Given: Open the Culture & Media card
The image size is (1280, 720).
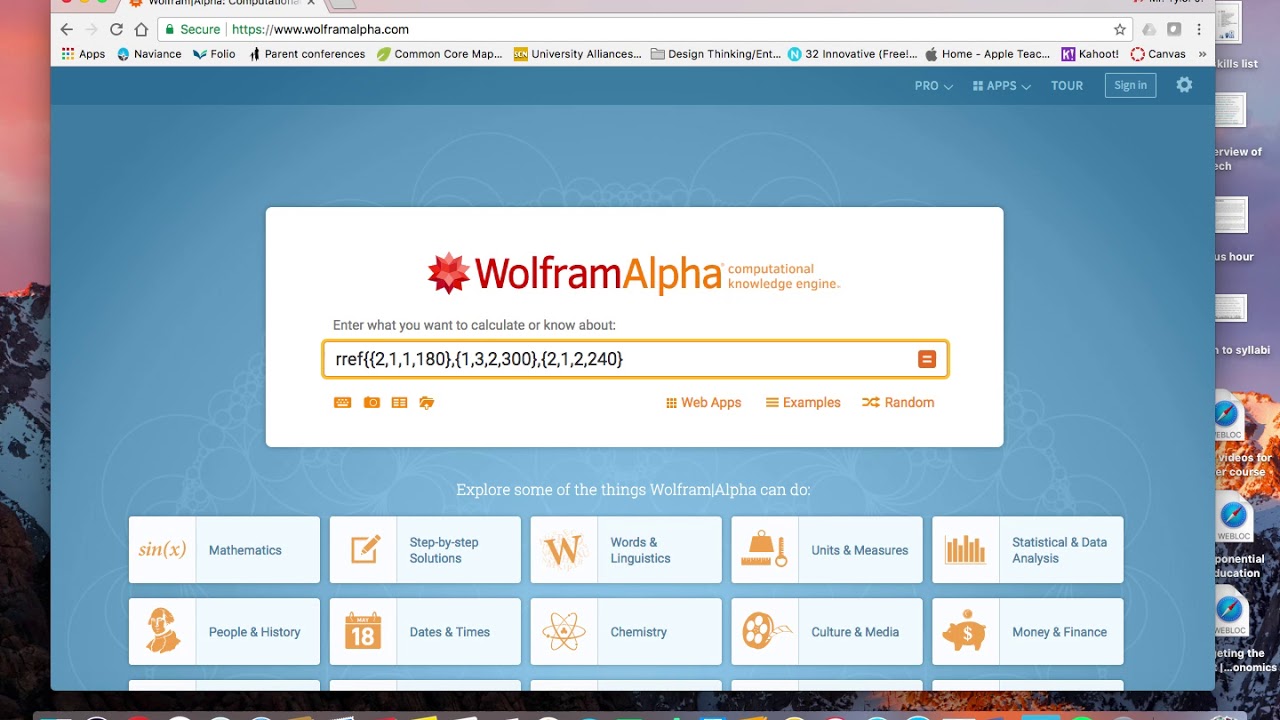Looking at the screenshot, I should click(827, 632).
